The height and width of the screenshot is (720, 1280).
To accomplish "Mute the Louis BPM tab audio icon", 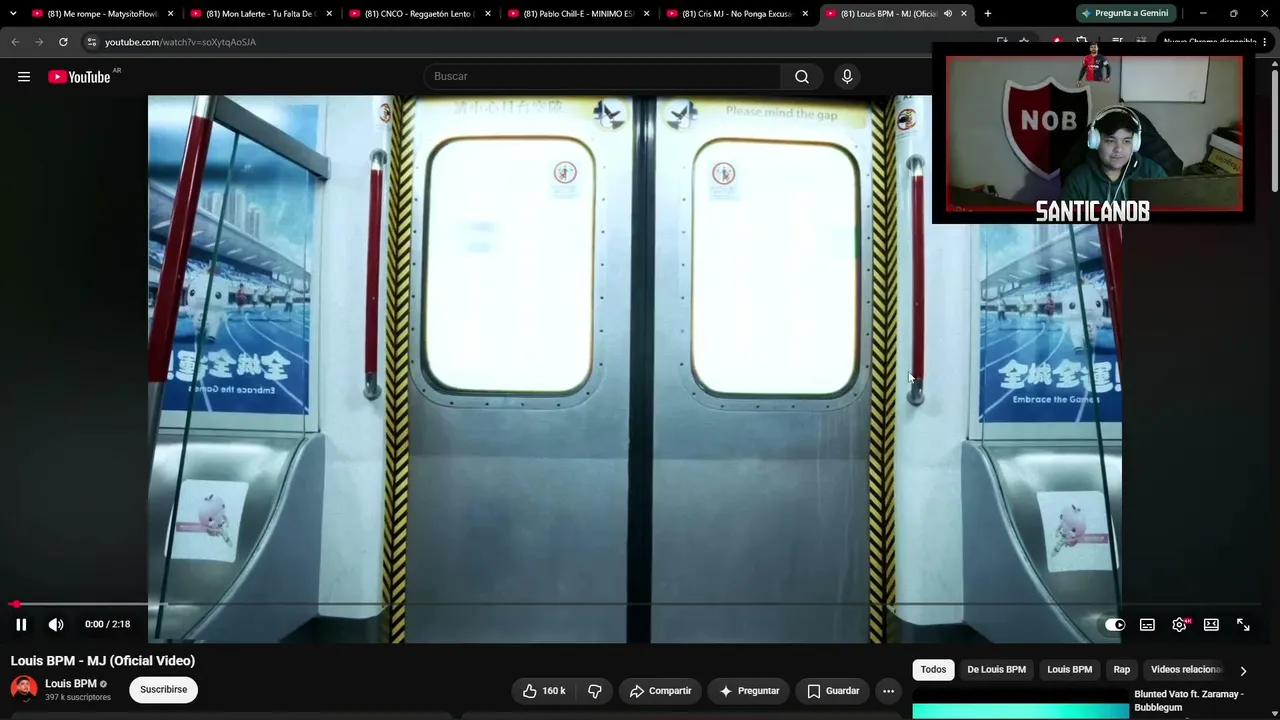I will point(947,14).
